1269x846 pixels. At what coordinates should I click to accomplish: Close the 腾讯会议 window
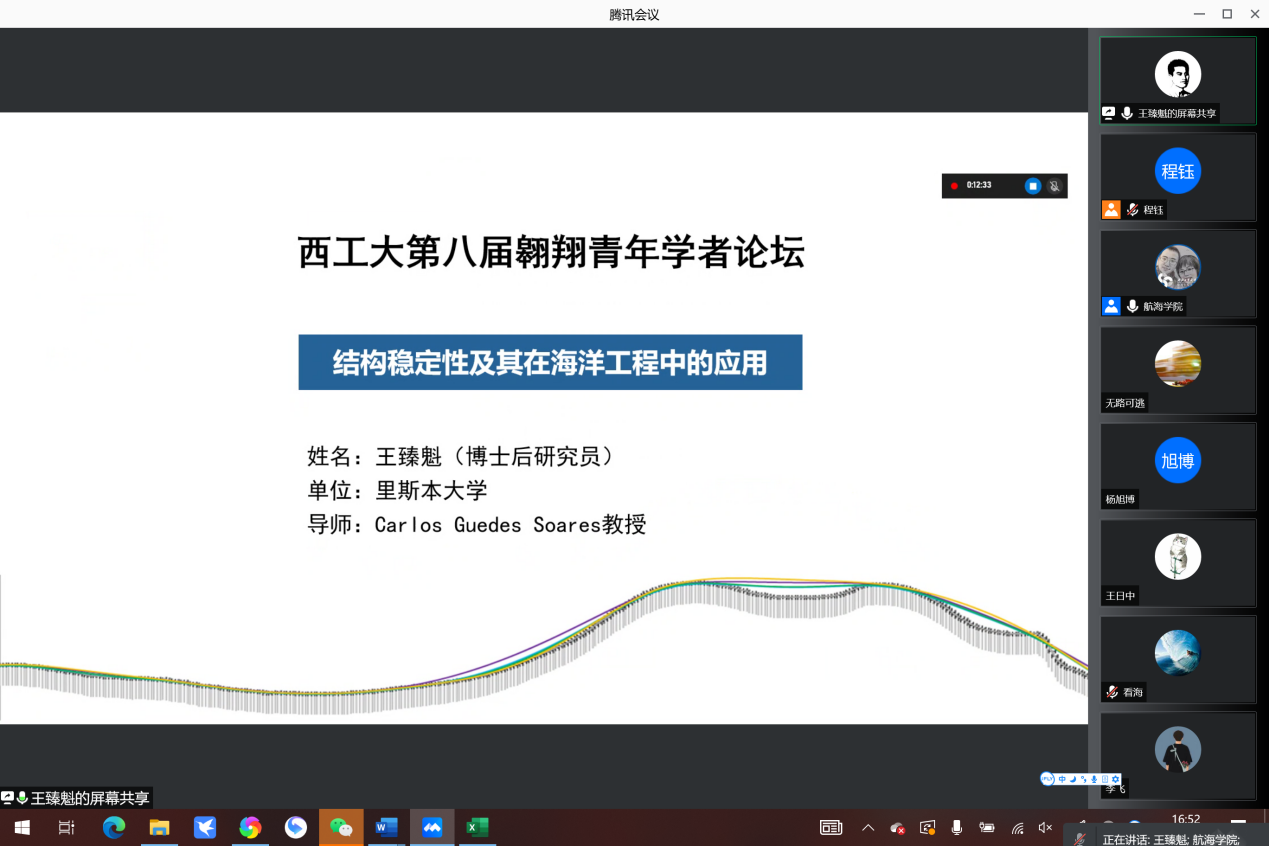point(1254,14)
